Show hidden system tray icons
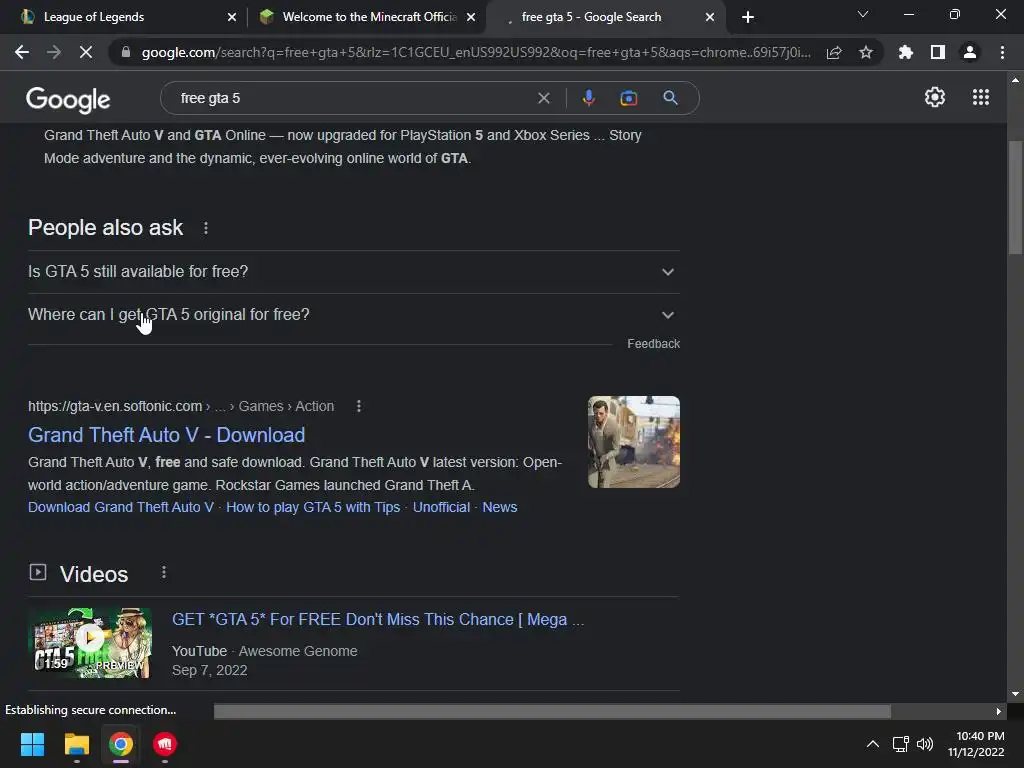 [872, 744]
